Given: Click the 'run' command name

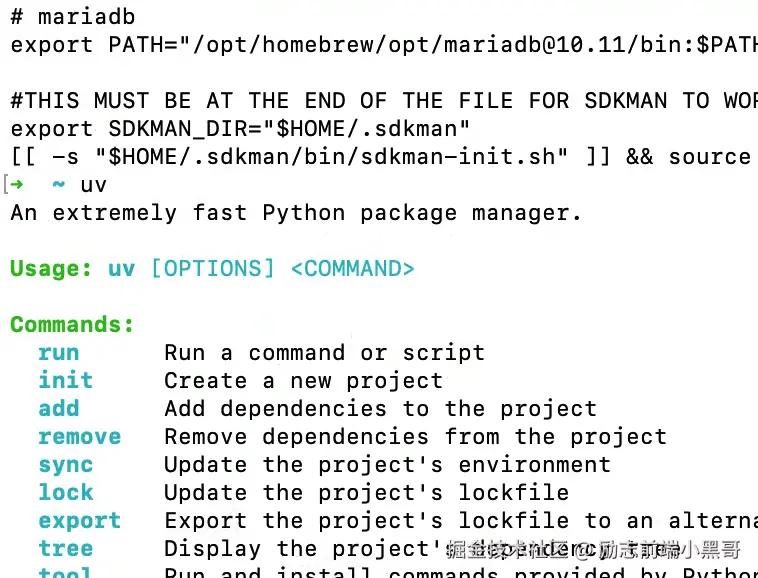Looking at the screenshot, I should coord(58,353).
